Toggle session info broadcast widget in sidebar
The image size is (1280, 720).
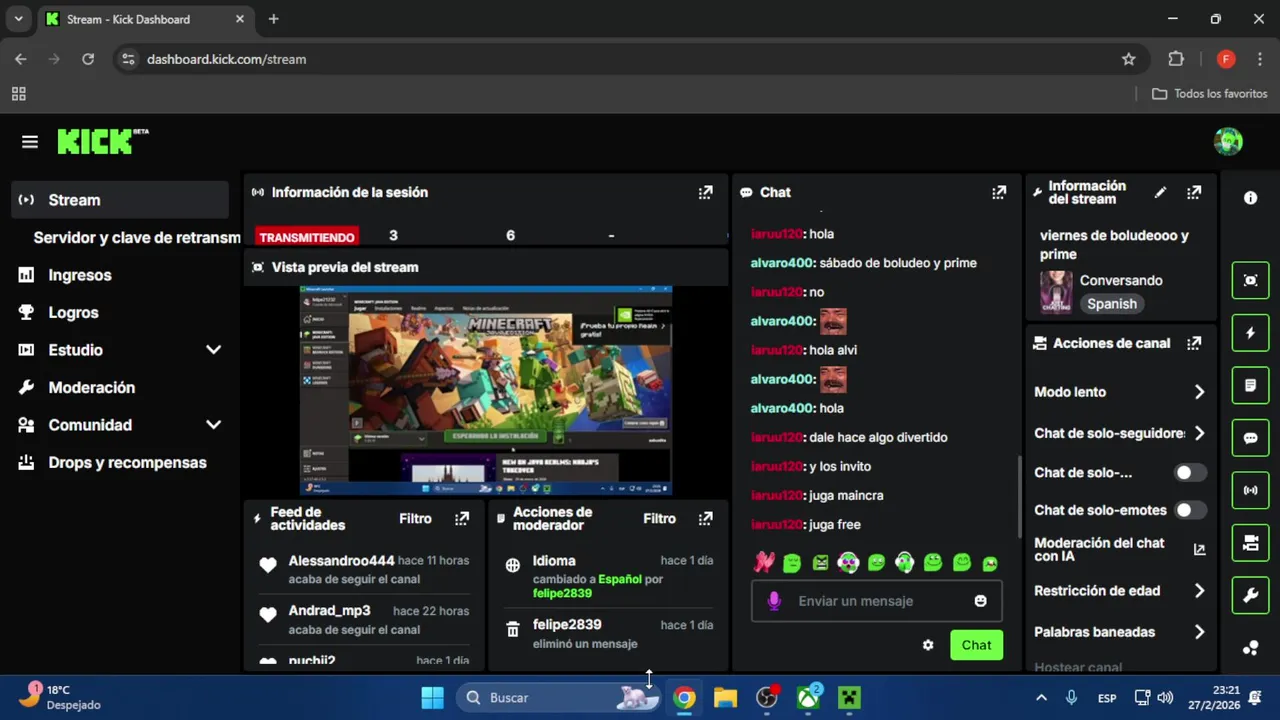click(1250, 490)
